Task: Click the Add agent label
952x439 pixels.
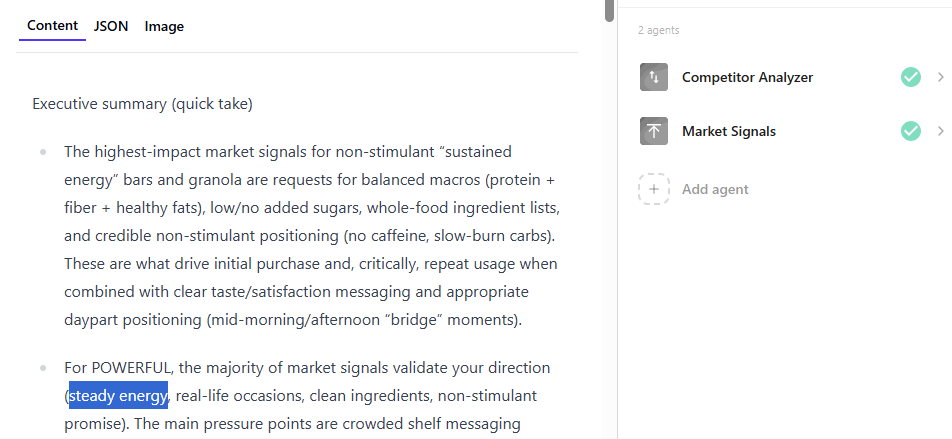Action: (x=715, y=189)
